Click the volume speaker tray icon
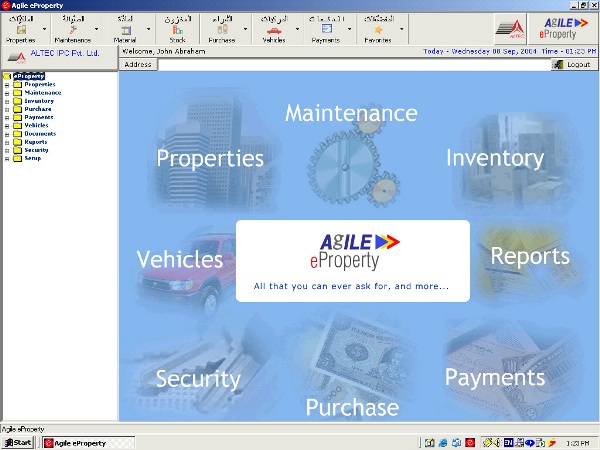600x450 pixels. point(497,443)
